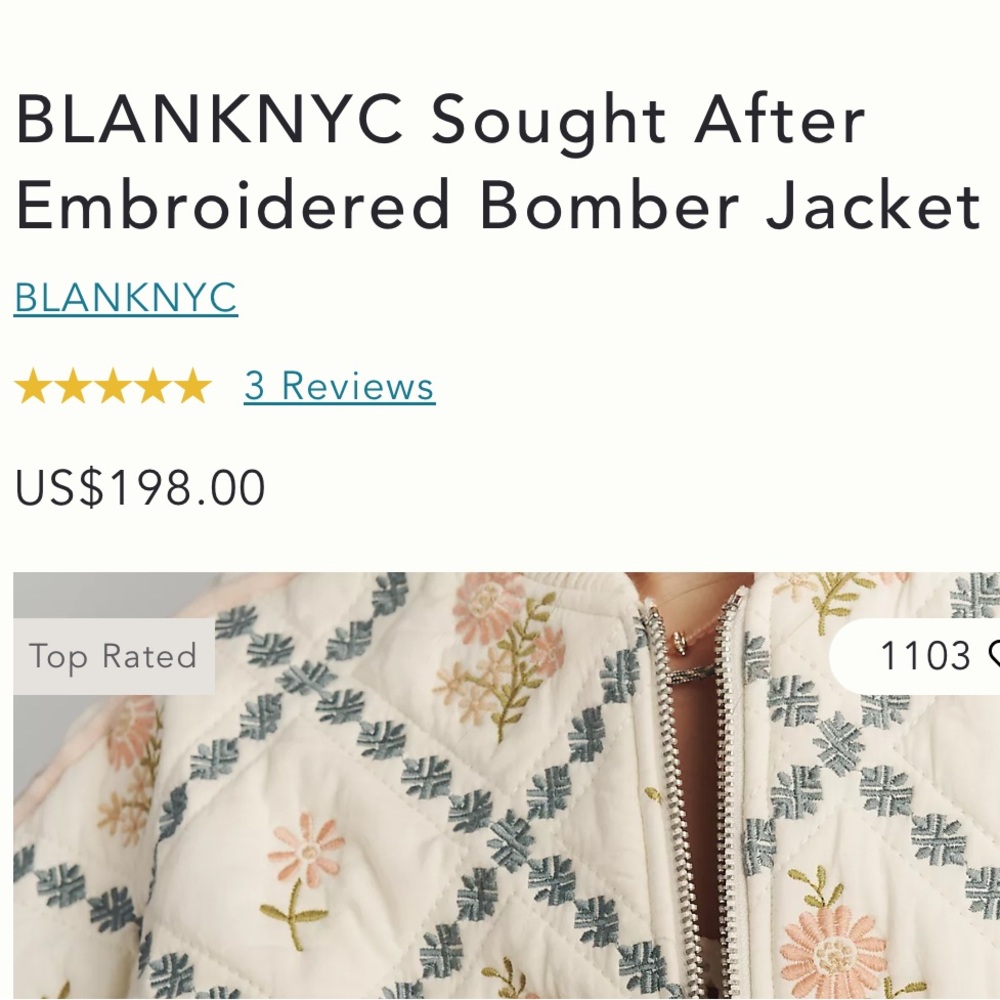Click the 1103 favorites count pill
This screenshot has width=1000, height=1000.
(915, 656)
